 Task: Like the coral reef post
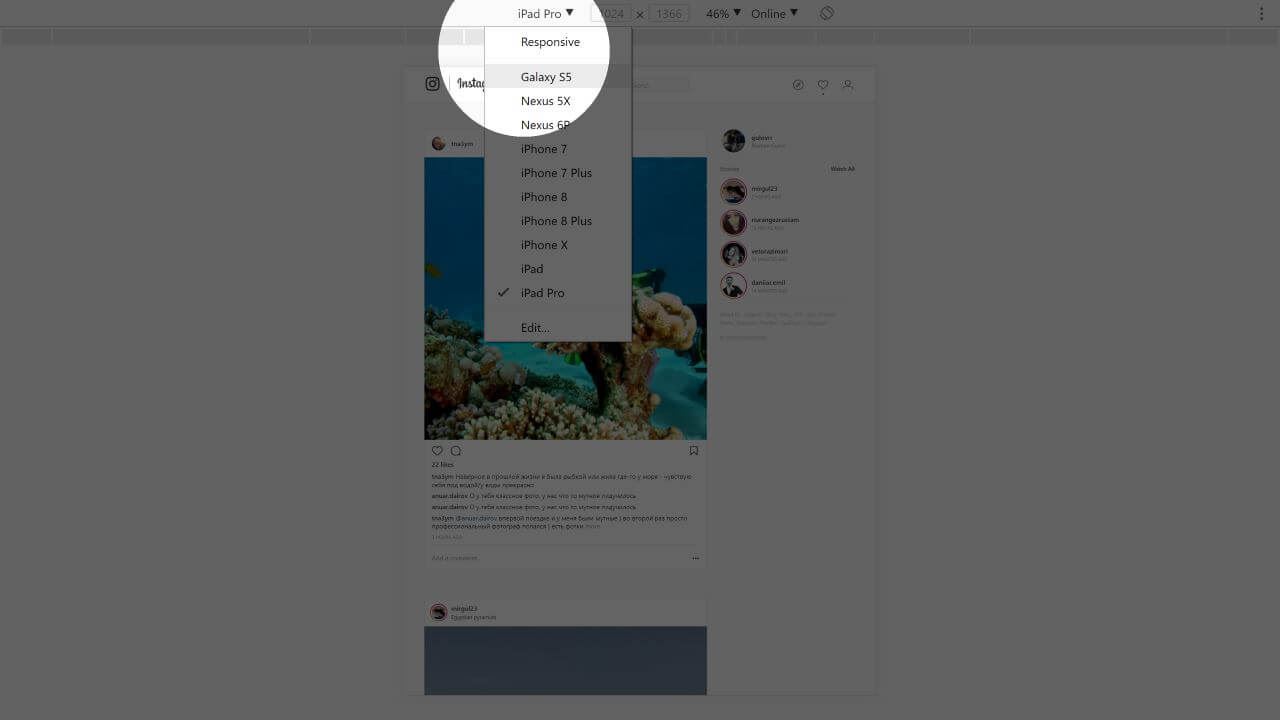(x=437, y=451)
